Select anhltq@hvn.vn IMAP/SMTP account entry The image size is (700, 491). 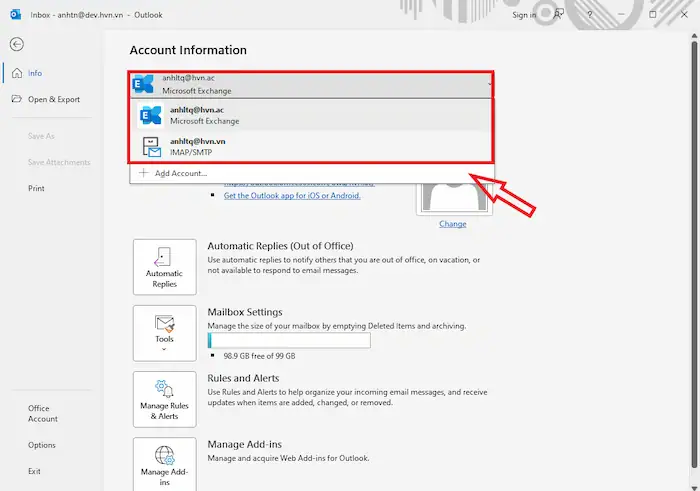[x=312, y=147]
